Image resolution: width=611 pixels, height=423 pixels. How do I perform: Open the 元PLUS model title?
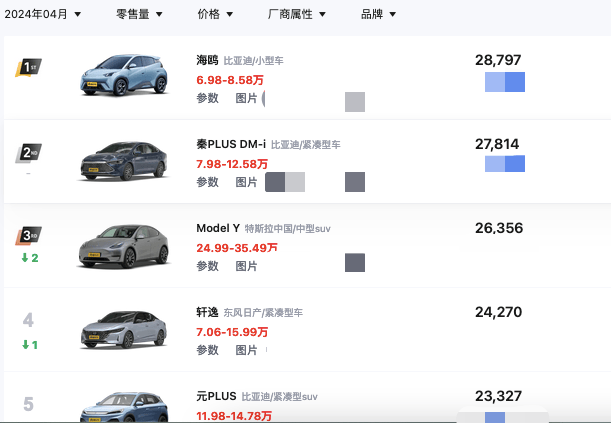pos(216,396)
